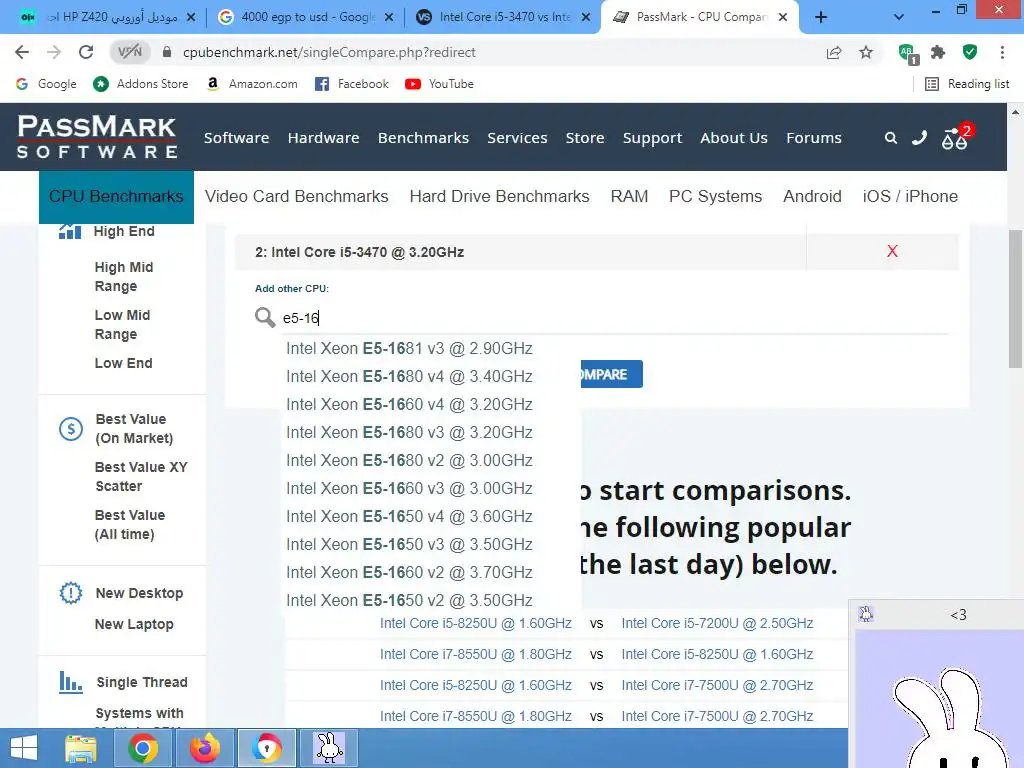Choose Intel Xeon E5-1681 v3 suggestion
This screenshot has height=768, width=1024.
coord(409,348)
